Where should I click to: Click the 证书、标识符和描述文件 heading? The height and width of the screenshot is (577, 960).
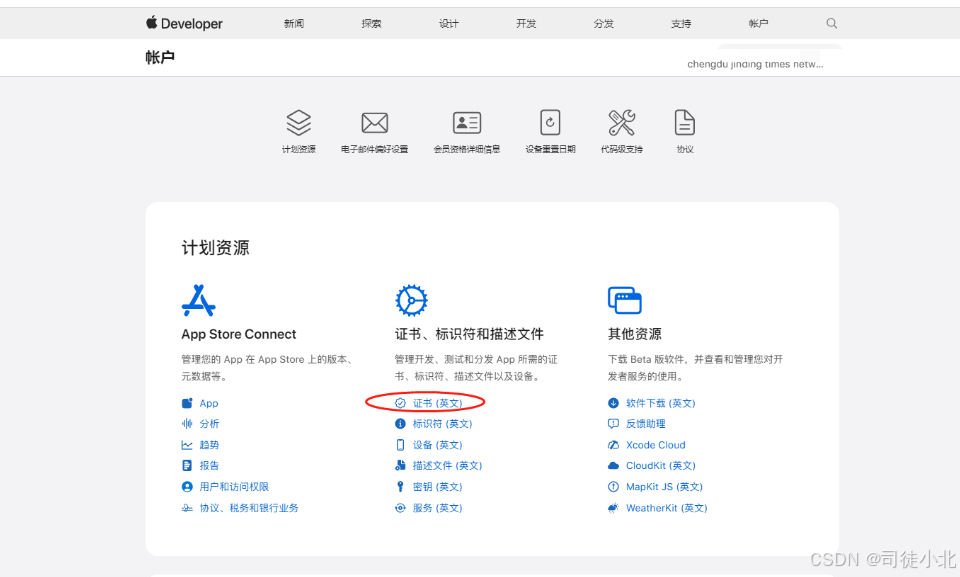tap(469, 334)
